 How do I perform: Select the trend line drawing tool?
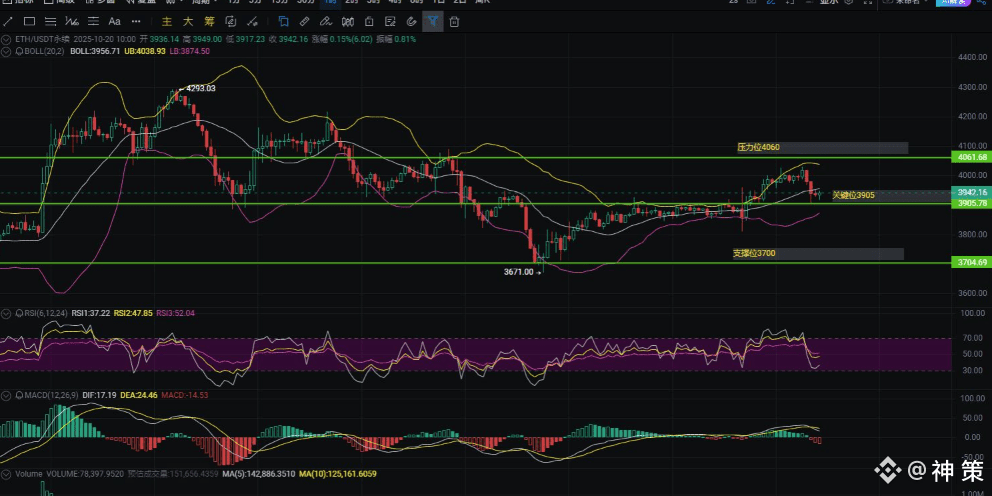coord(9,21)
